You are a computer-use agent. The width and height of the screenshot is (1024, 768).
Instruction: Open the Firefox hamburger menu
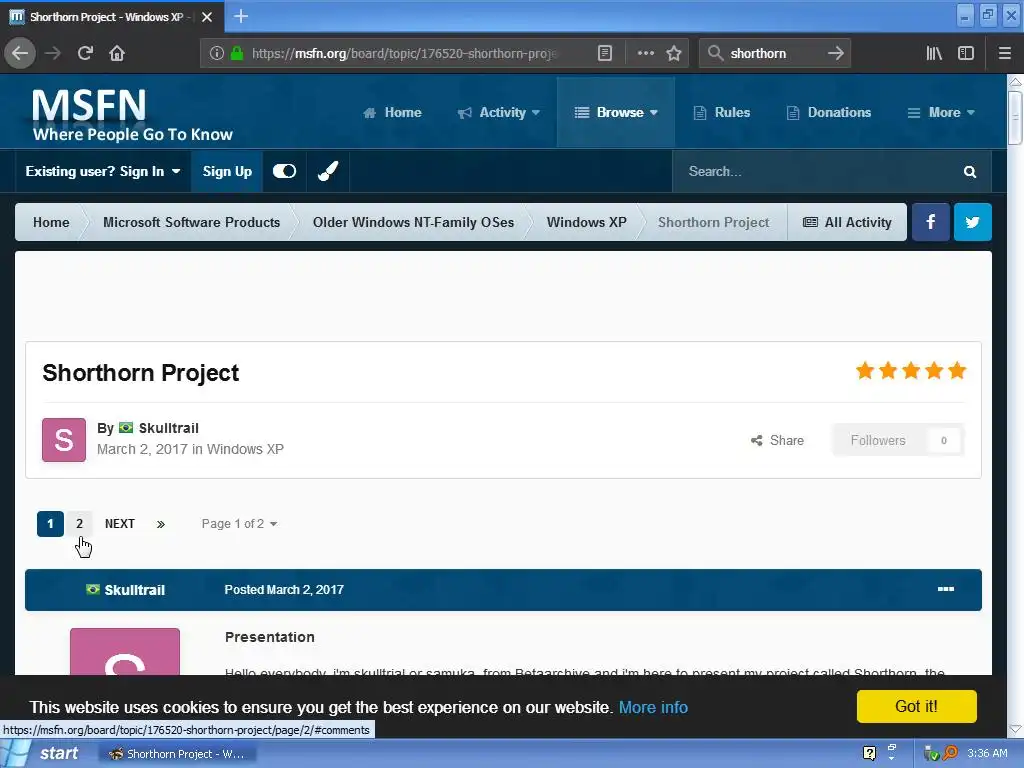click(1004, 53)
